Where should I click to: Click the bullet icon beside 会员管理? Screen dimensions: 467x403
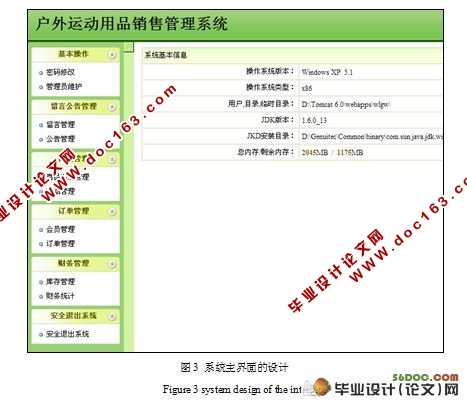41,230
